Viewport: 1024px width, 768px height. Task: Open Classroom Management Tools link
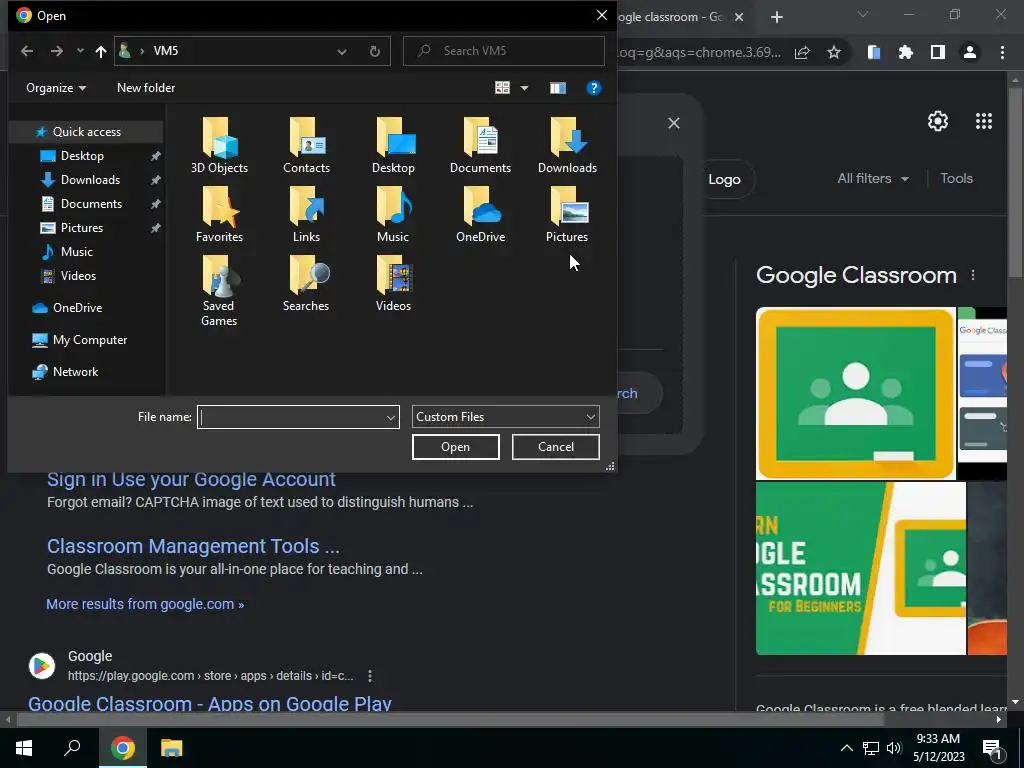pos(193,546)
